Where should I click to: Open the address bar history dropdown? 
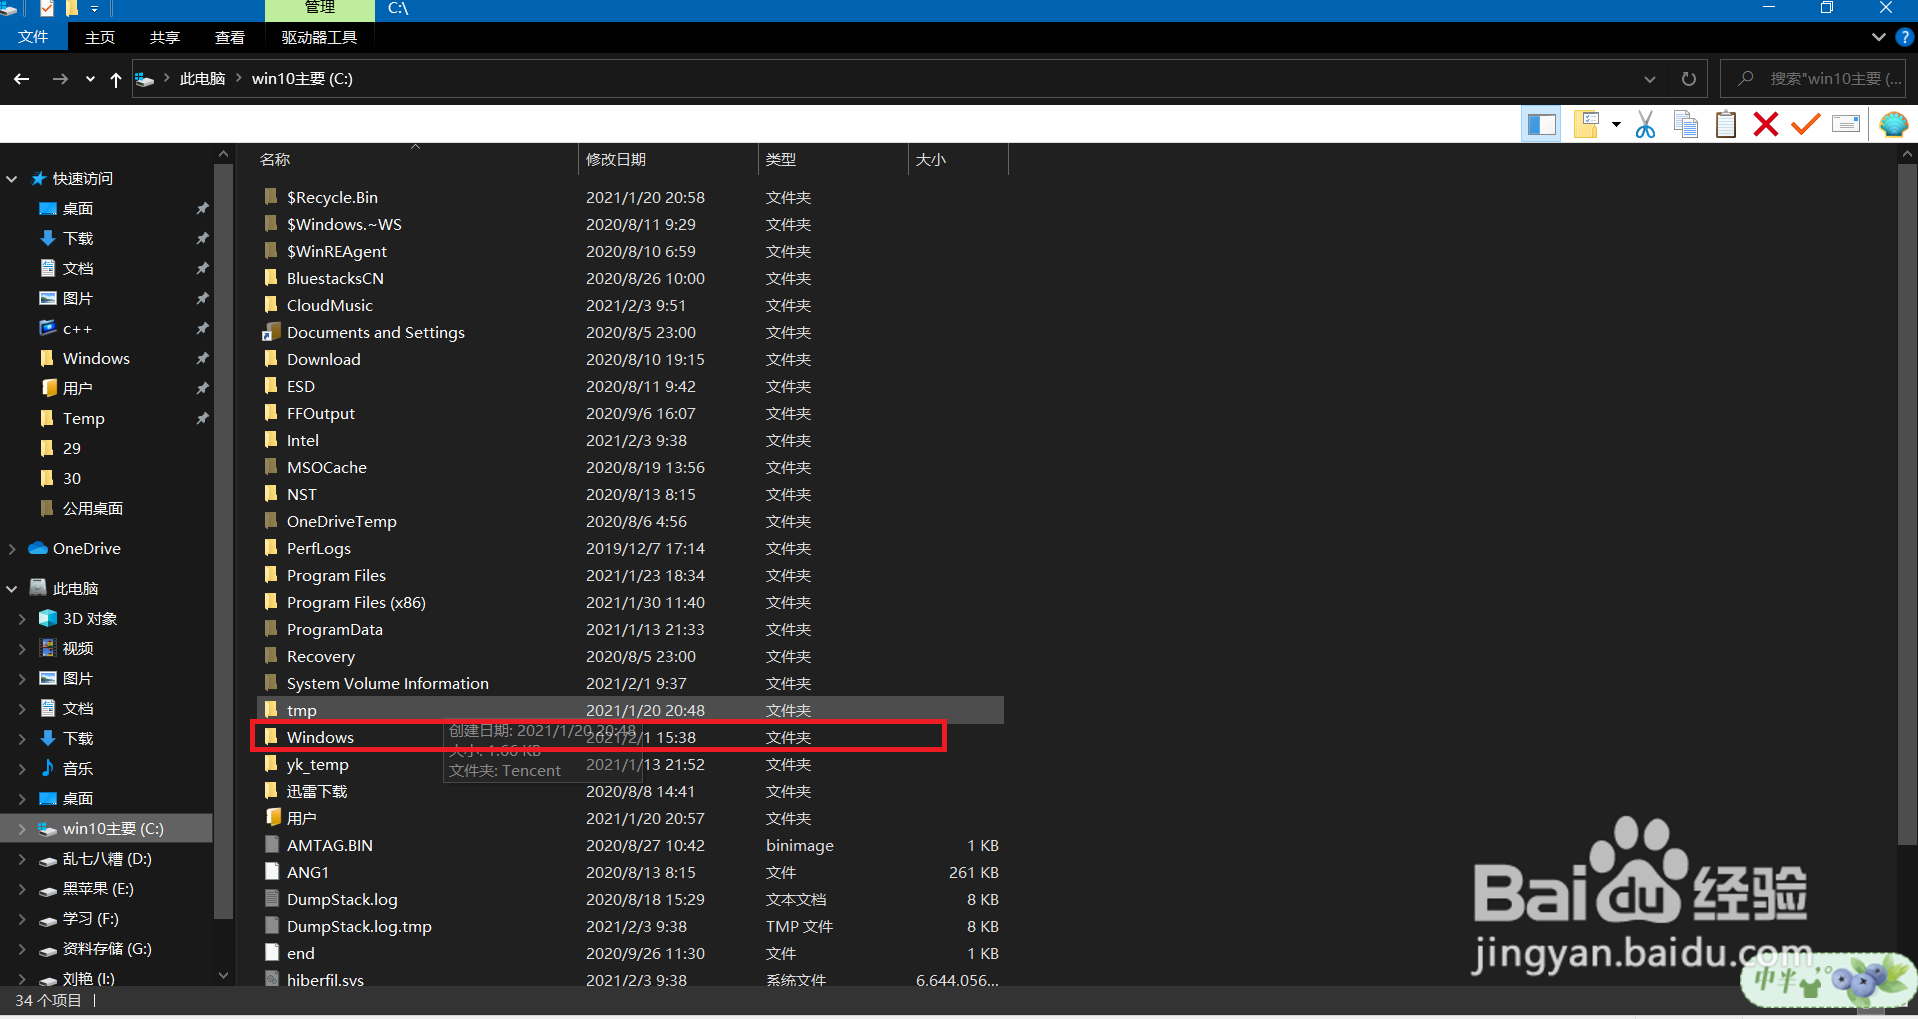coord(1649,78)
